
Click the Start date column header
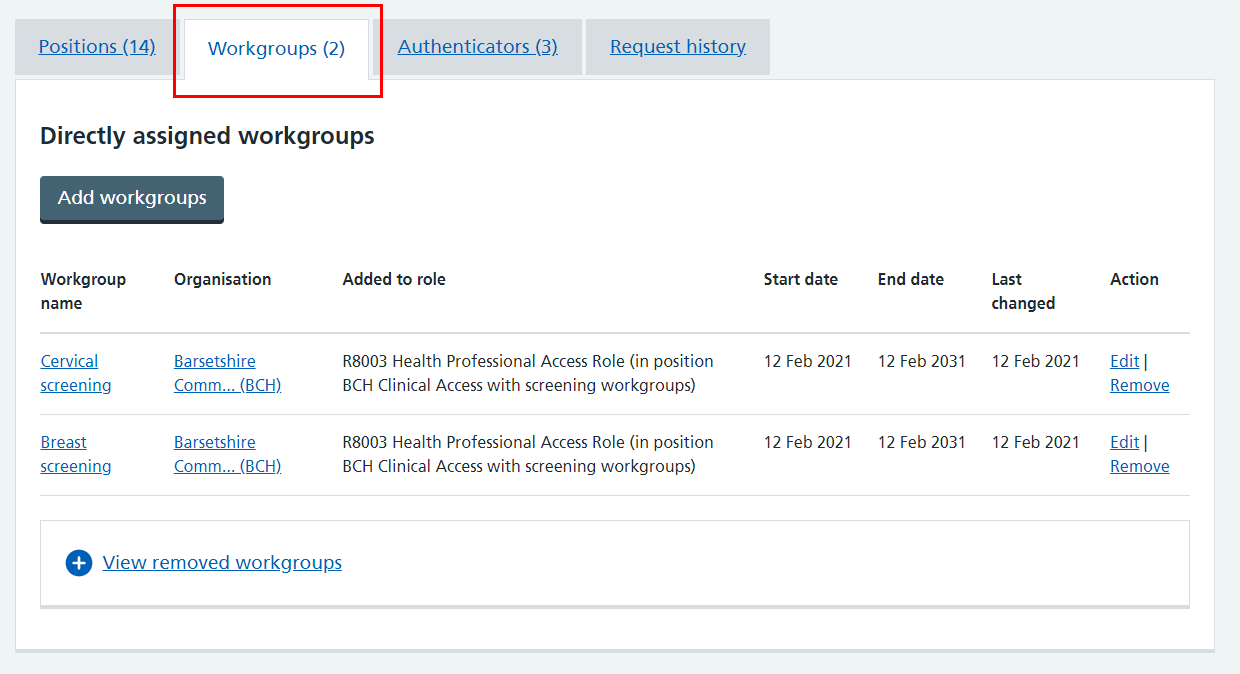(800, 279)
